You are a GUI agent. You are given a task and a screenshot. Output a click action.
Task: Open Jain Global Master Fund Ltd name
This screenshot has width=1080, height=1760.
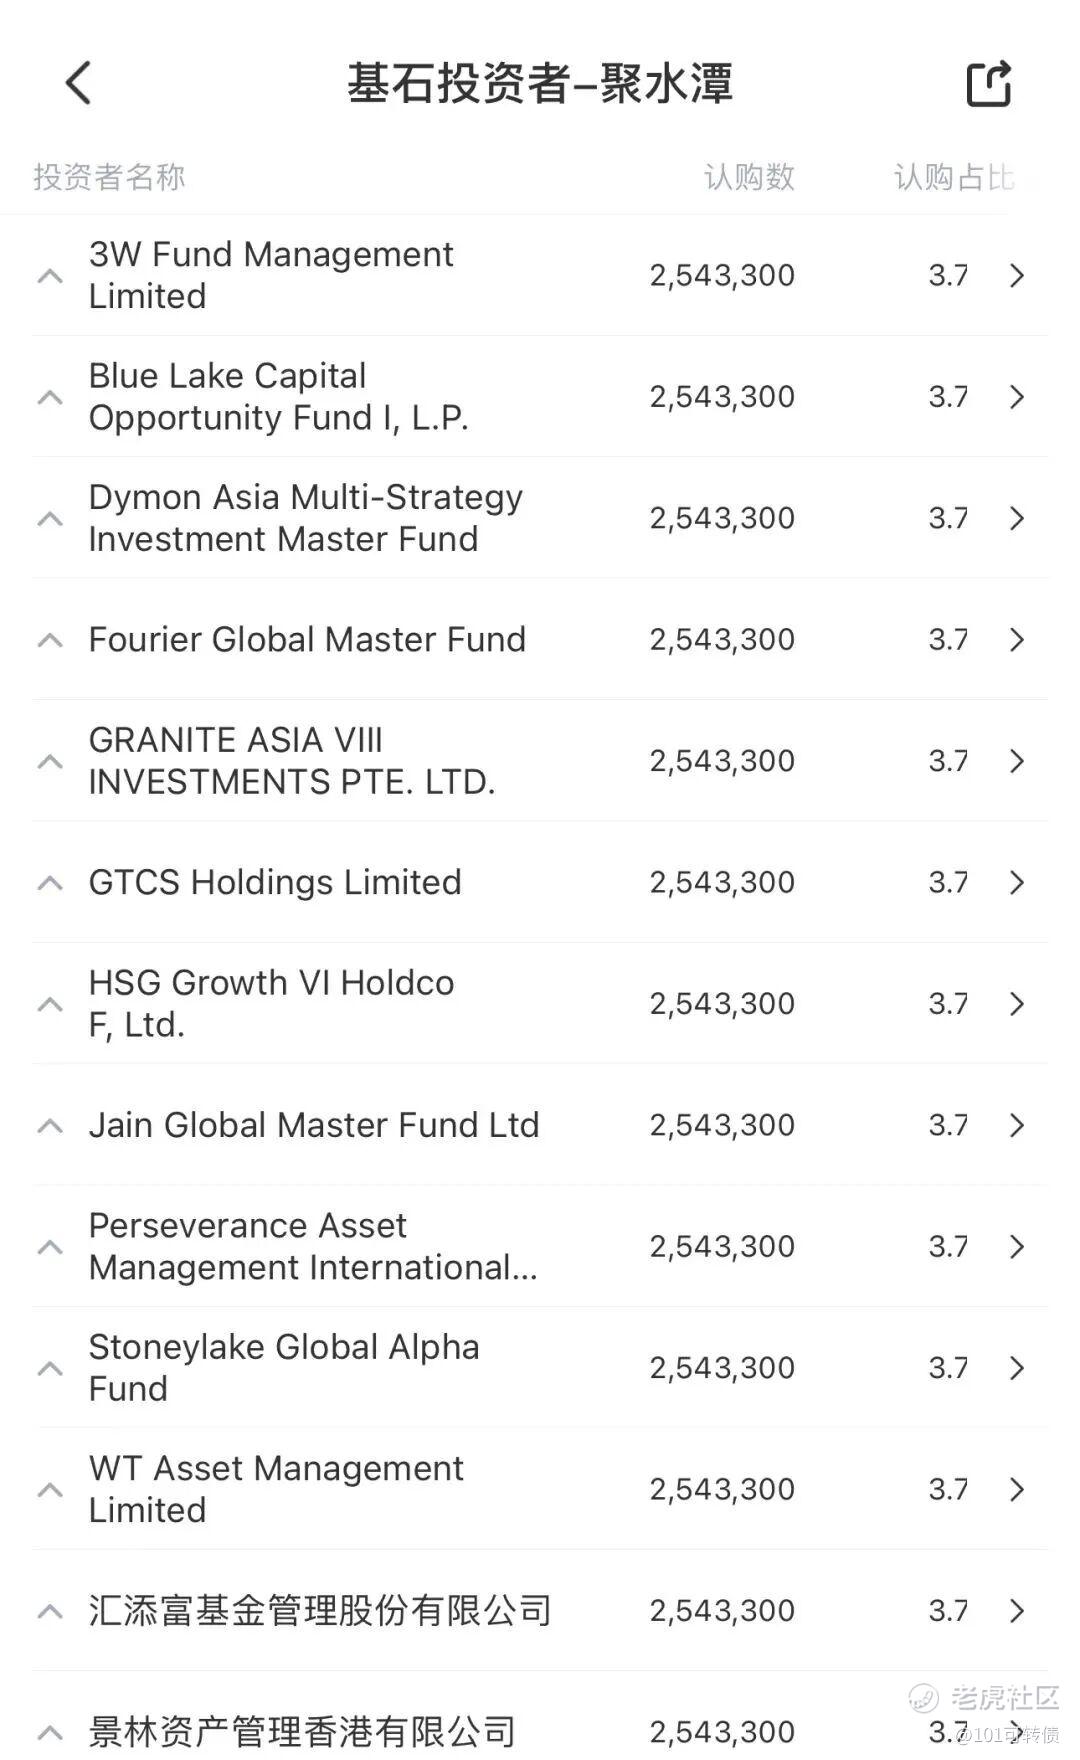point(314,1126)
